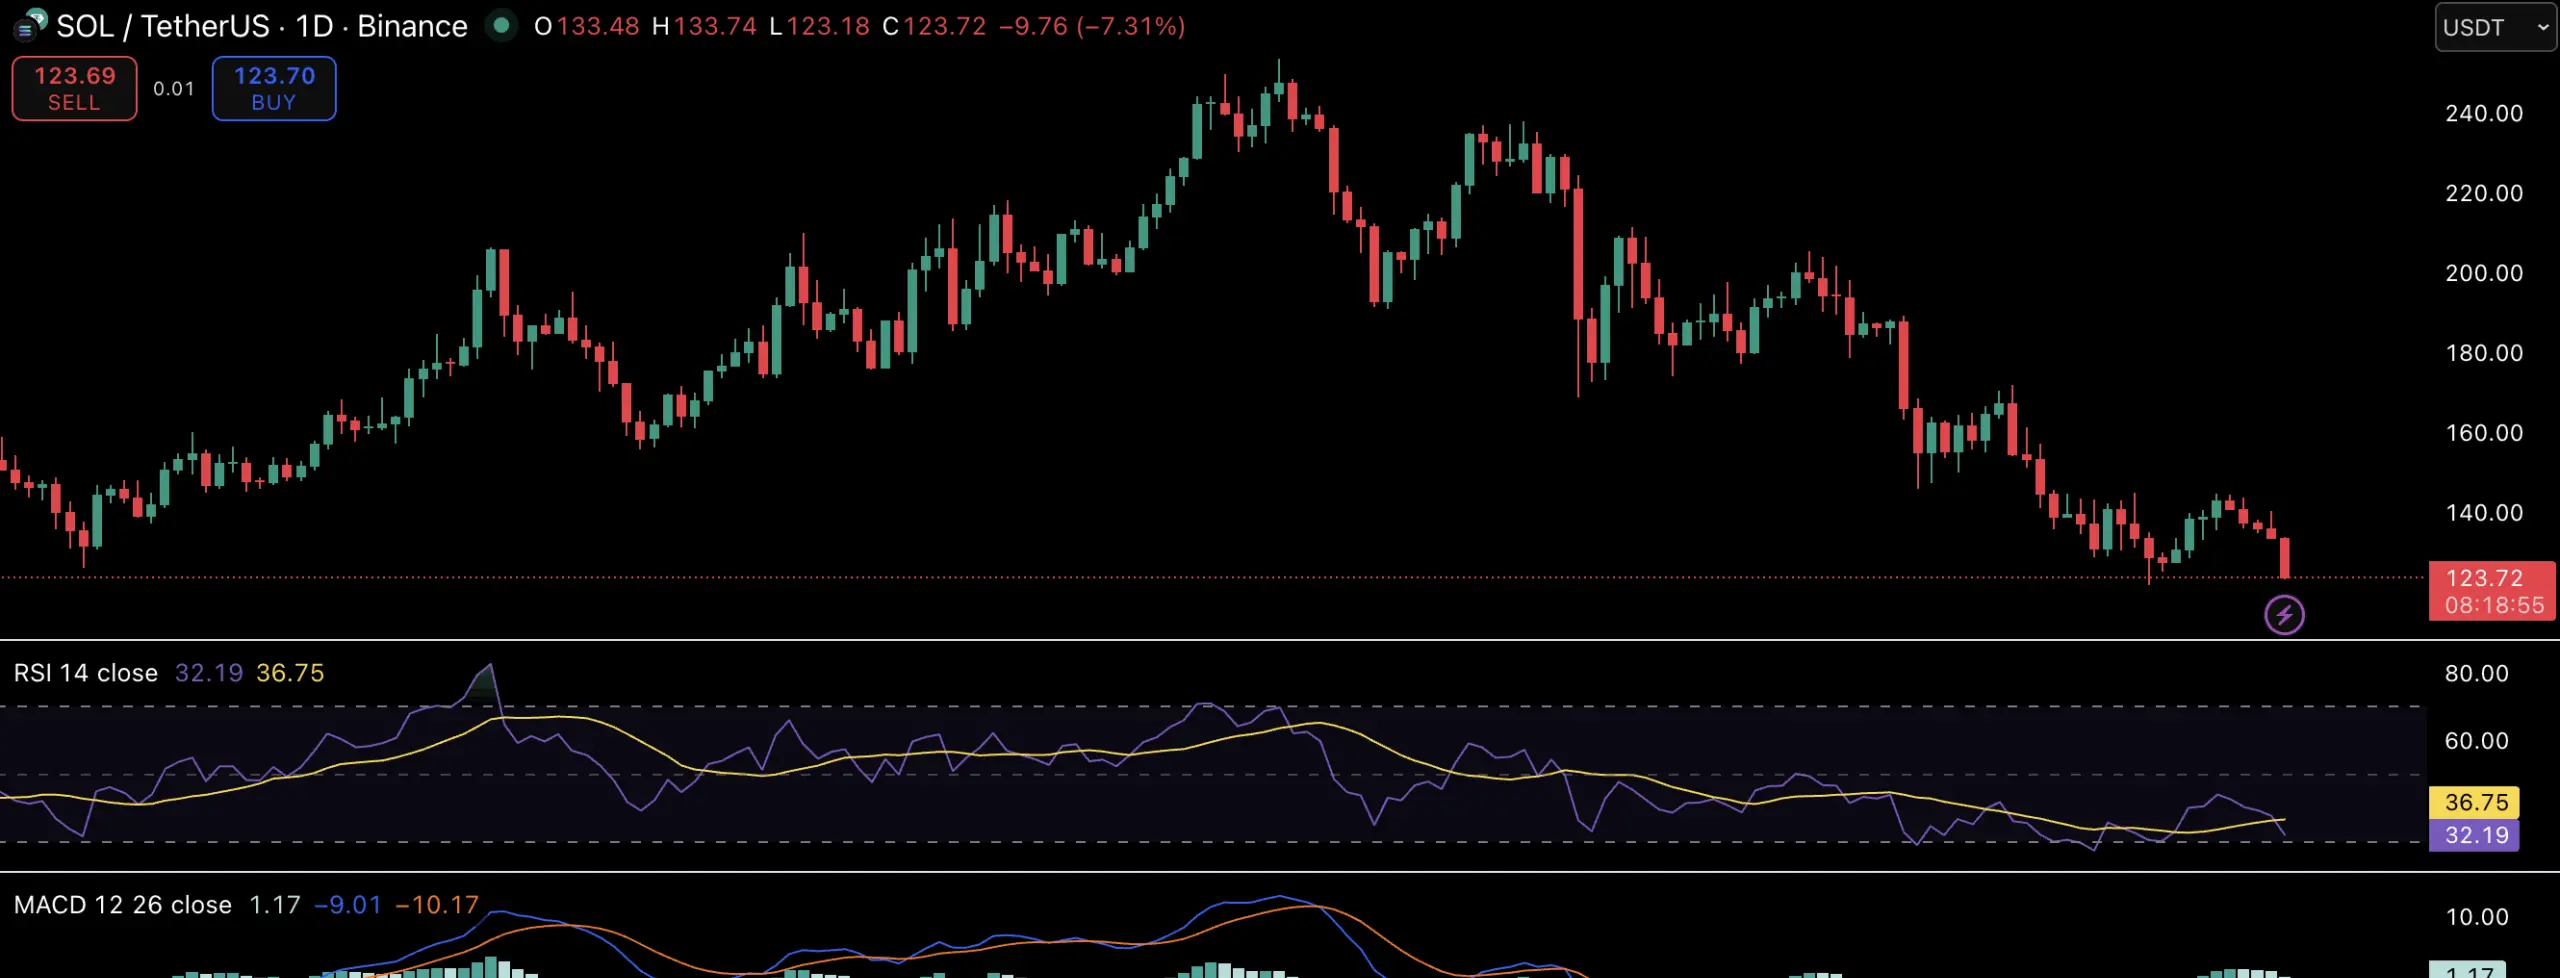Click the blue MACD value −9.01

[348, 905]
